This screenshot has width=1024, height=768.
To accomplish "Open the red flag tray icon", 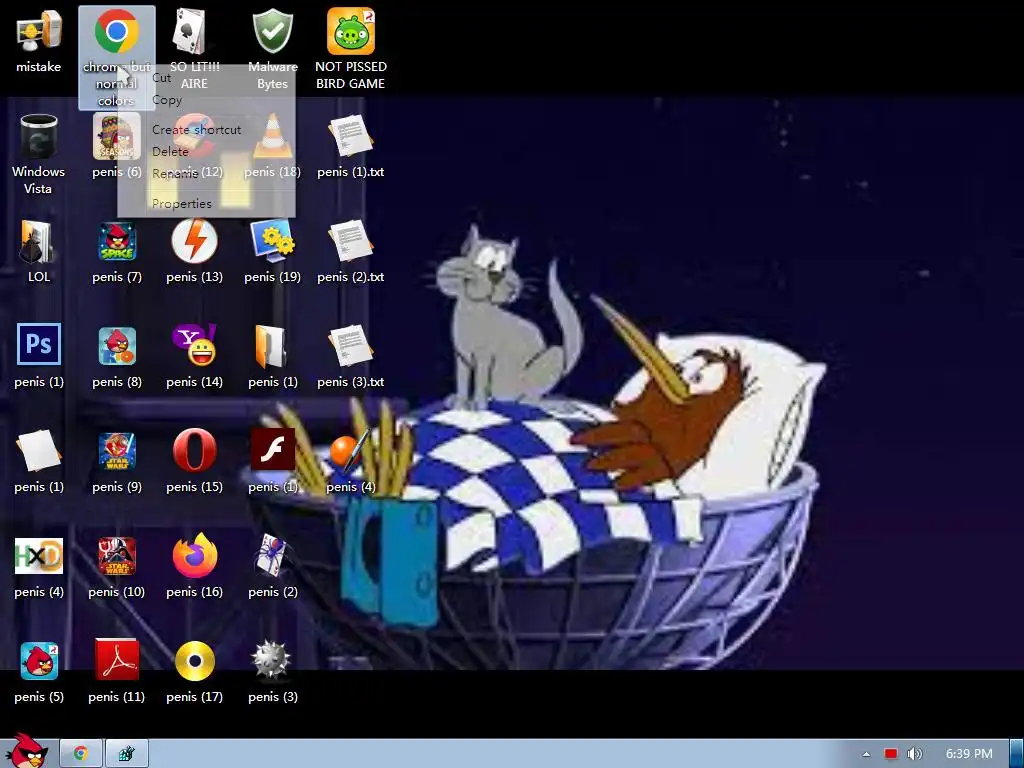I will (x=891, y=754).
